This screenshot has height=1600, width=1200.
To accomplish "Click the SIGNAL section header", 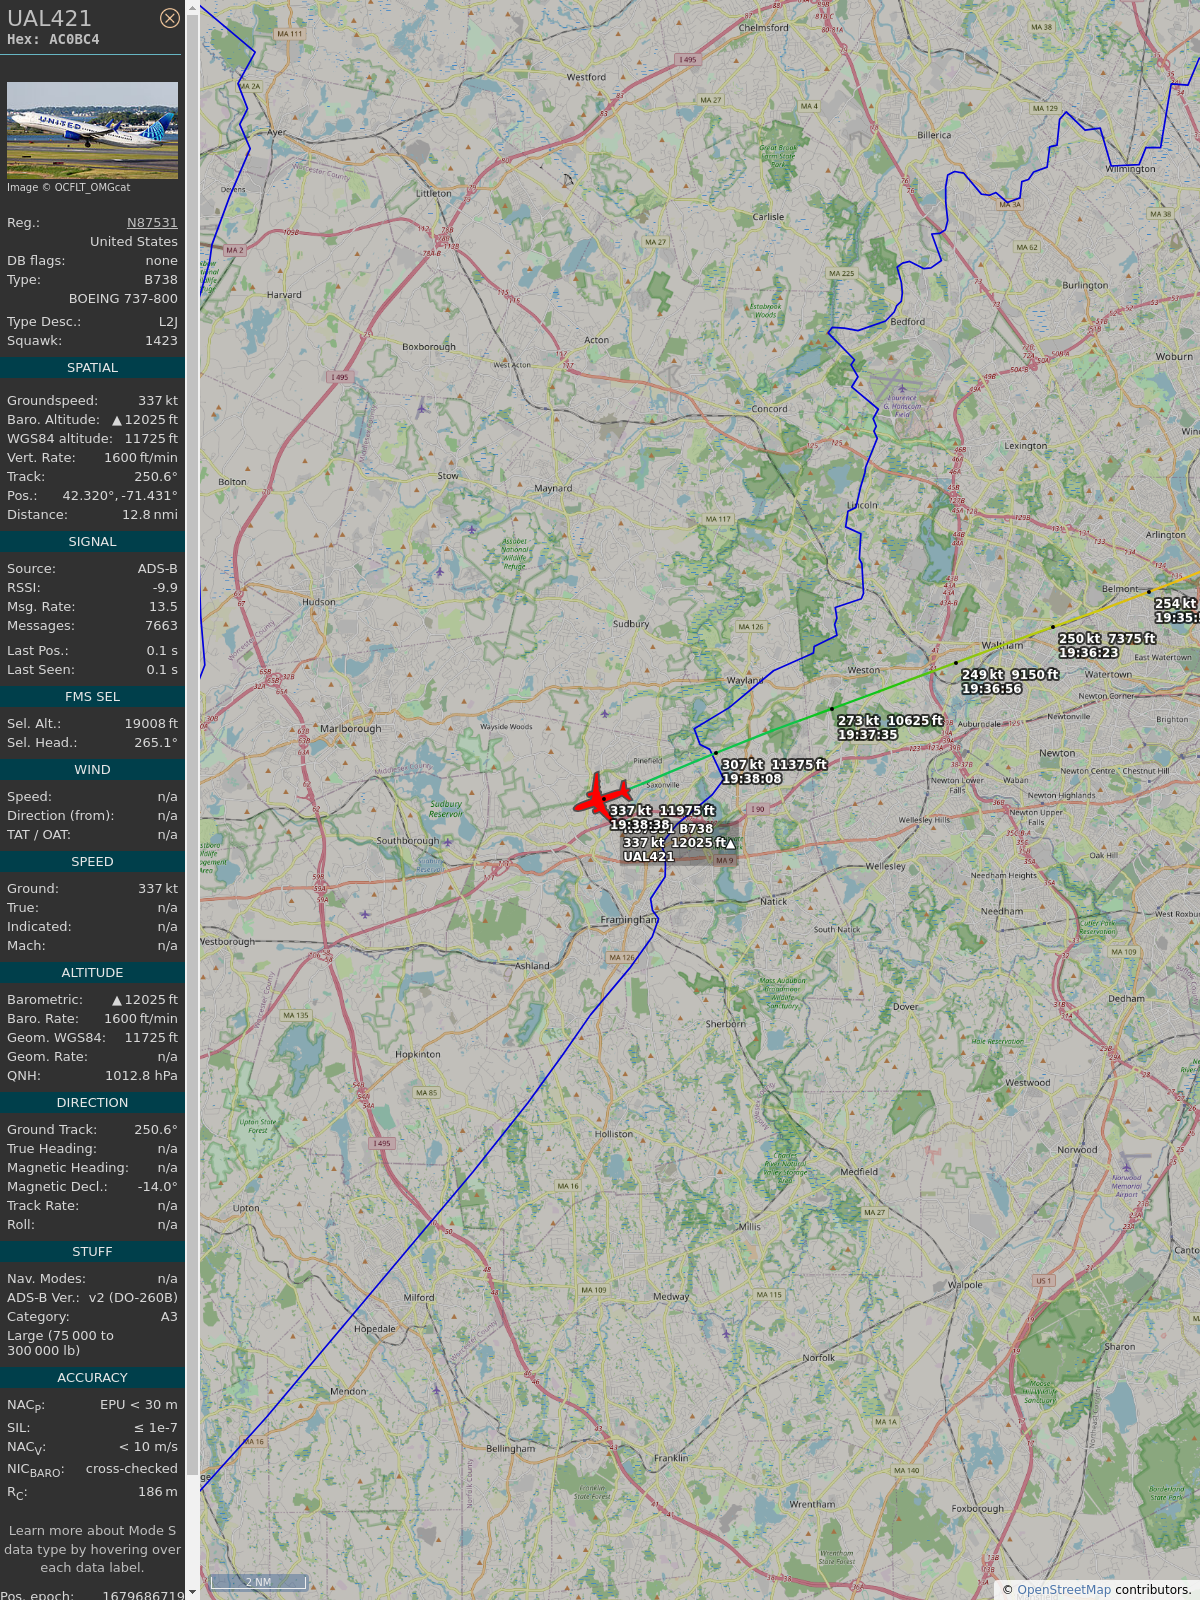I will [92, 542].
